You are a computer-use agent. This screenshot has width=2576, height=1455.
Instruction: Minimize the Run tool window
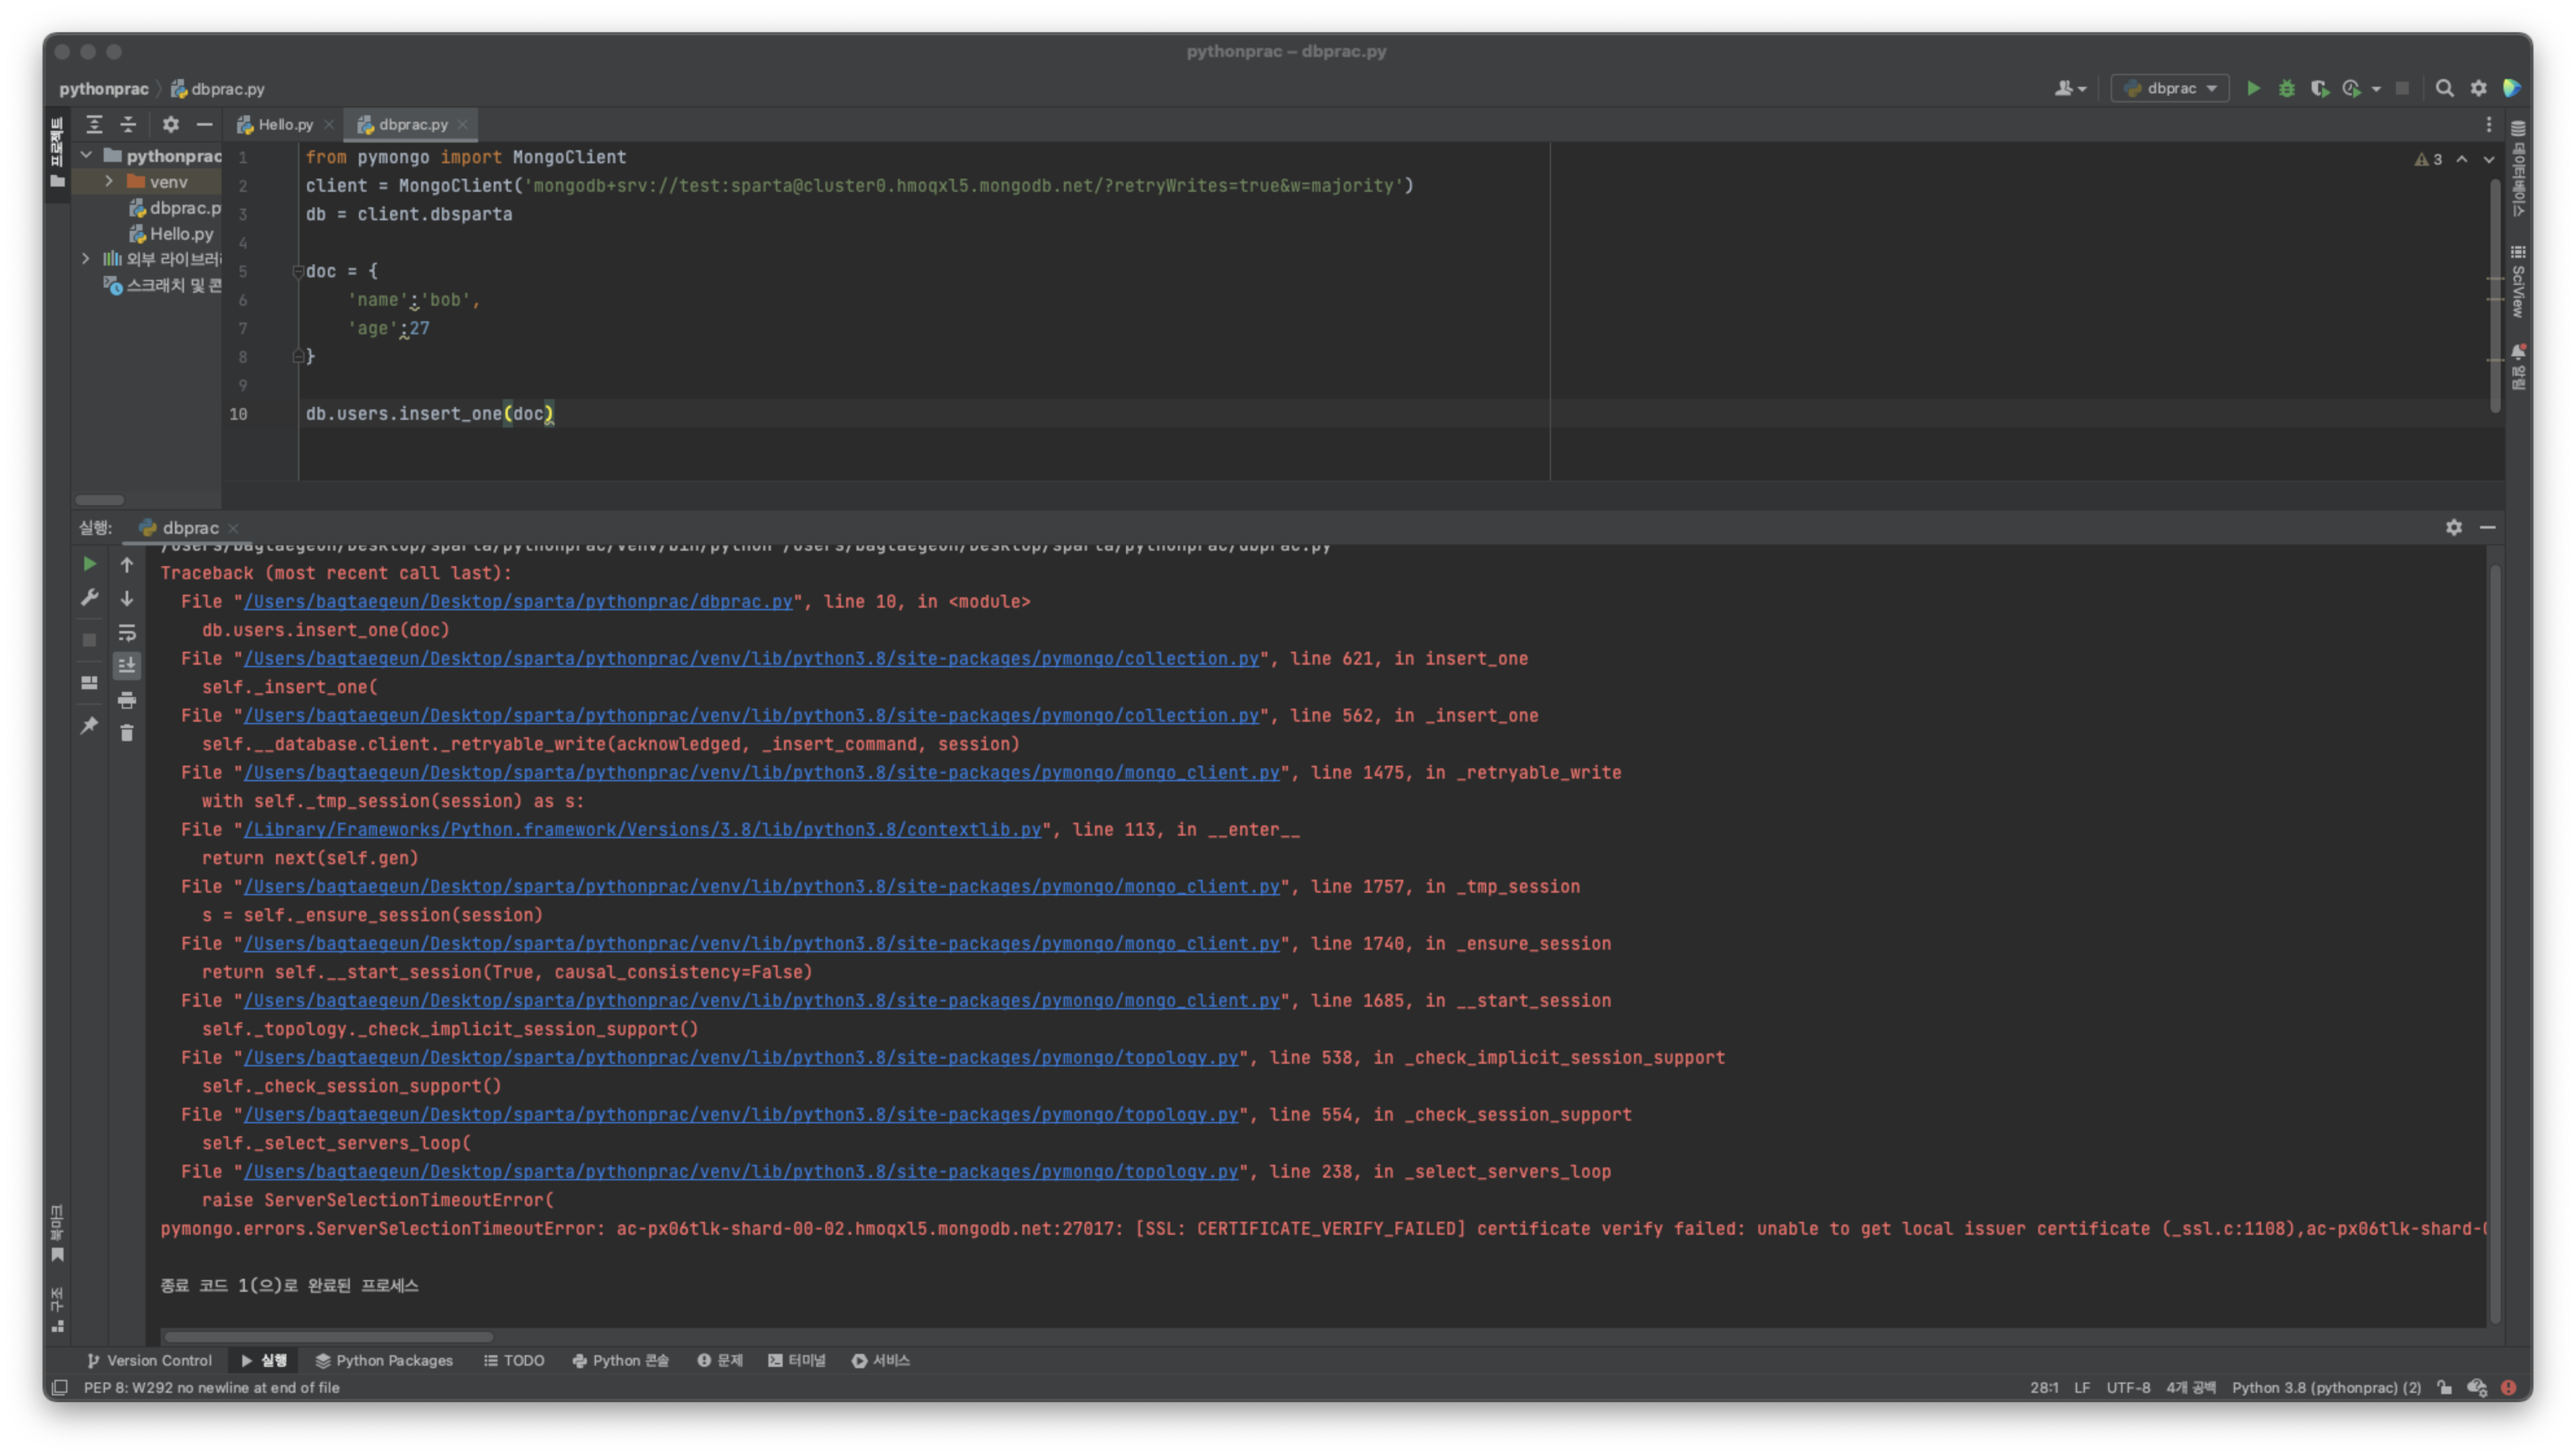click(x=2488, y=527)
